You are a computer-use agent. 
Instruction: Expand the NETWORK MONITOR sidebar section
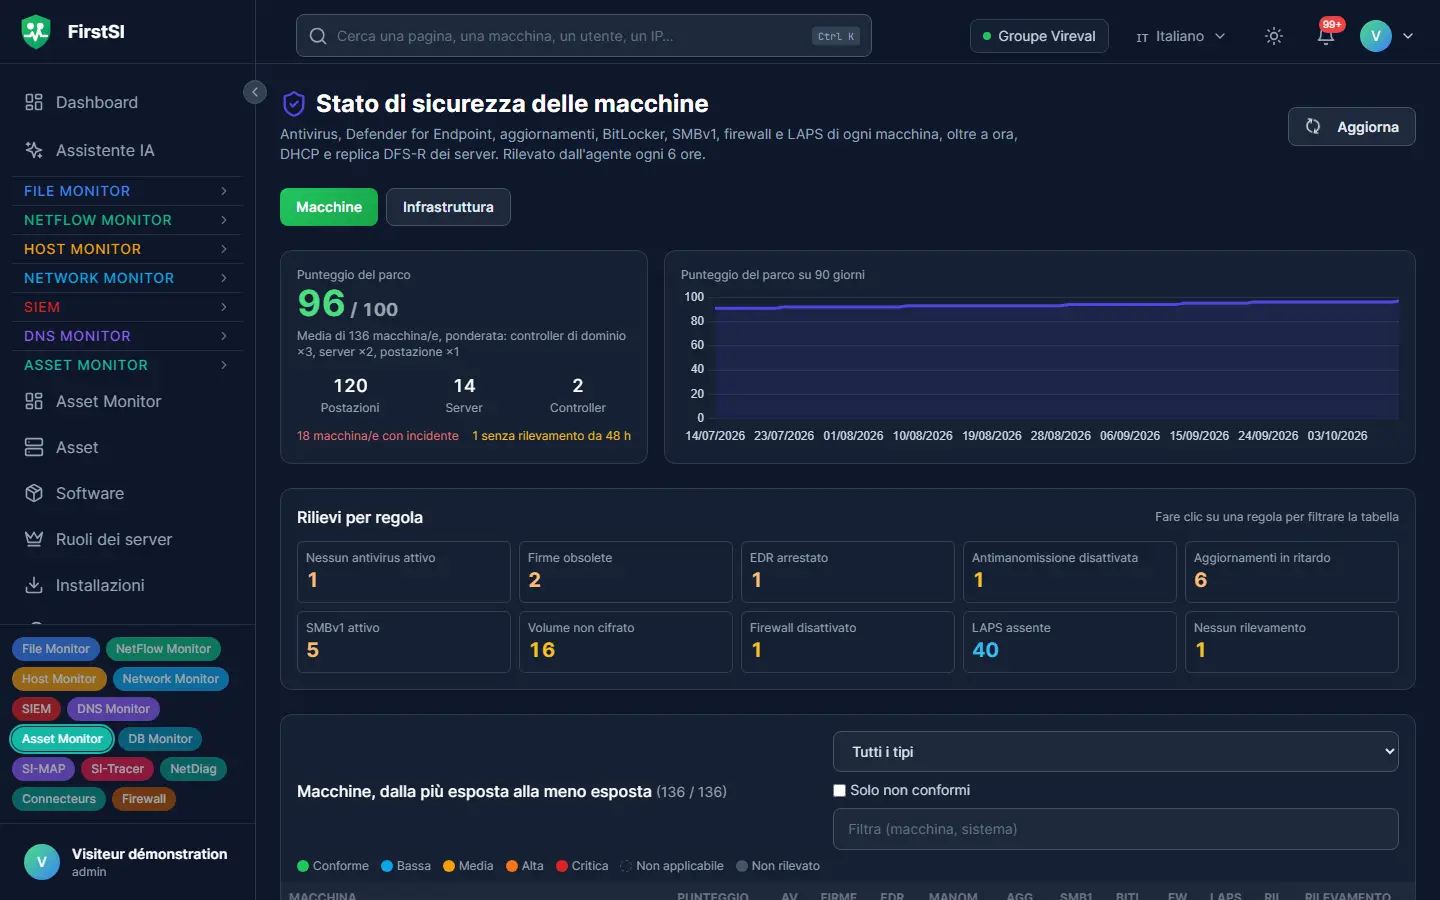coord(126,278)
